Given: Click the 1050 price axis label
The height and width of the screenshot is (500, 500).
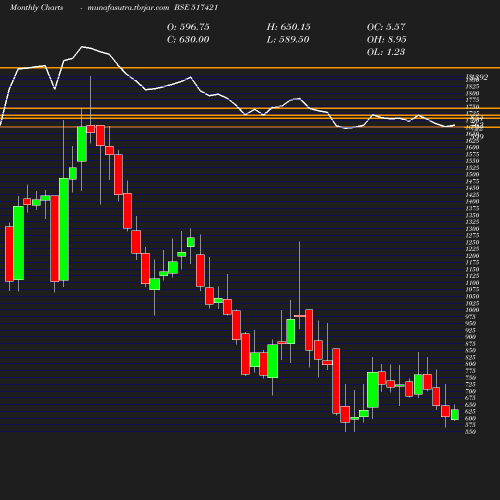Looking at the screenshot, I should (472, 296).
